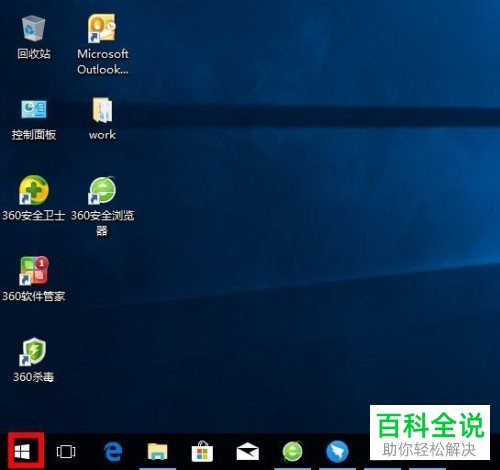Image resolution: width=500 pixels, height=470 pixels.
Task: Open Microsoft Store from the taskbar
Action: (x=202, y=452)
